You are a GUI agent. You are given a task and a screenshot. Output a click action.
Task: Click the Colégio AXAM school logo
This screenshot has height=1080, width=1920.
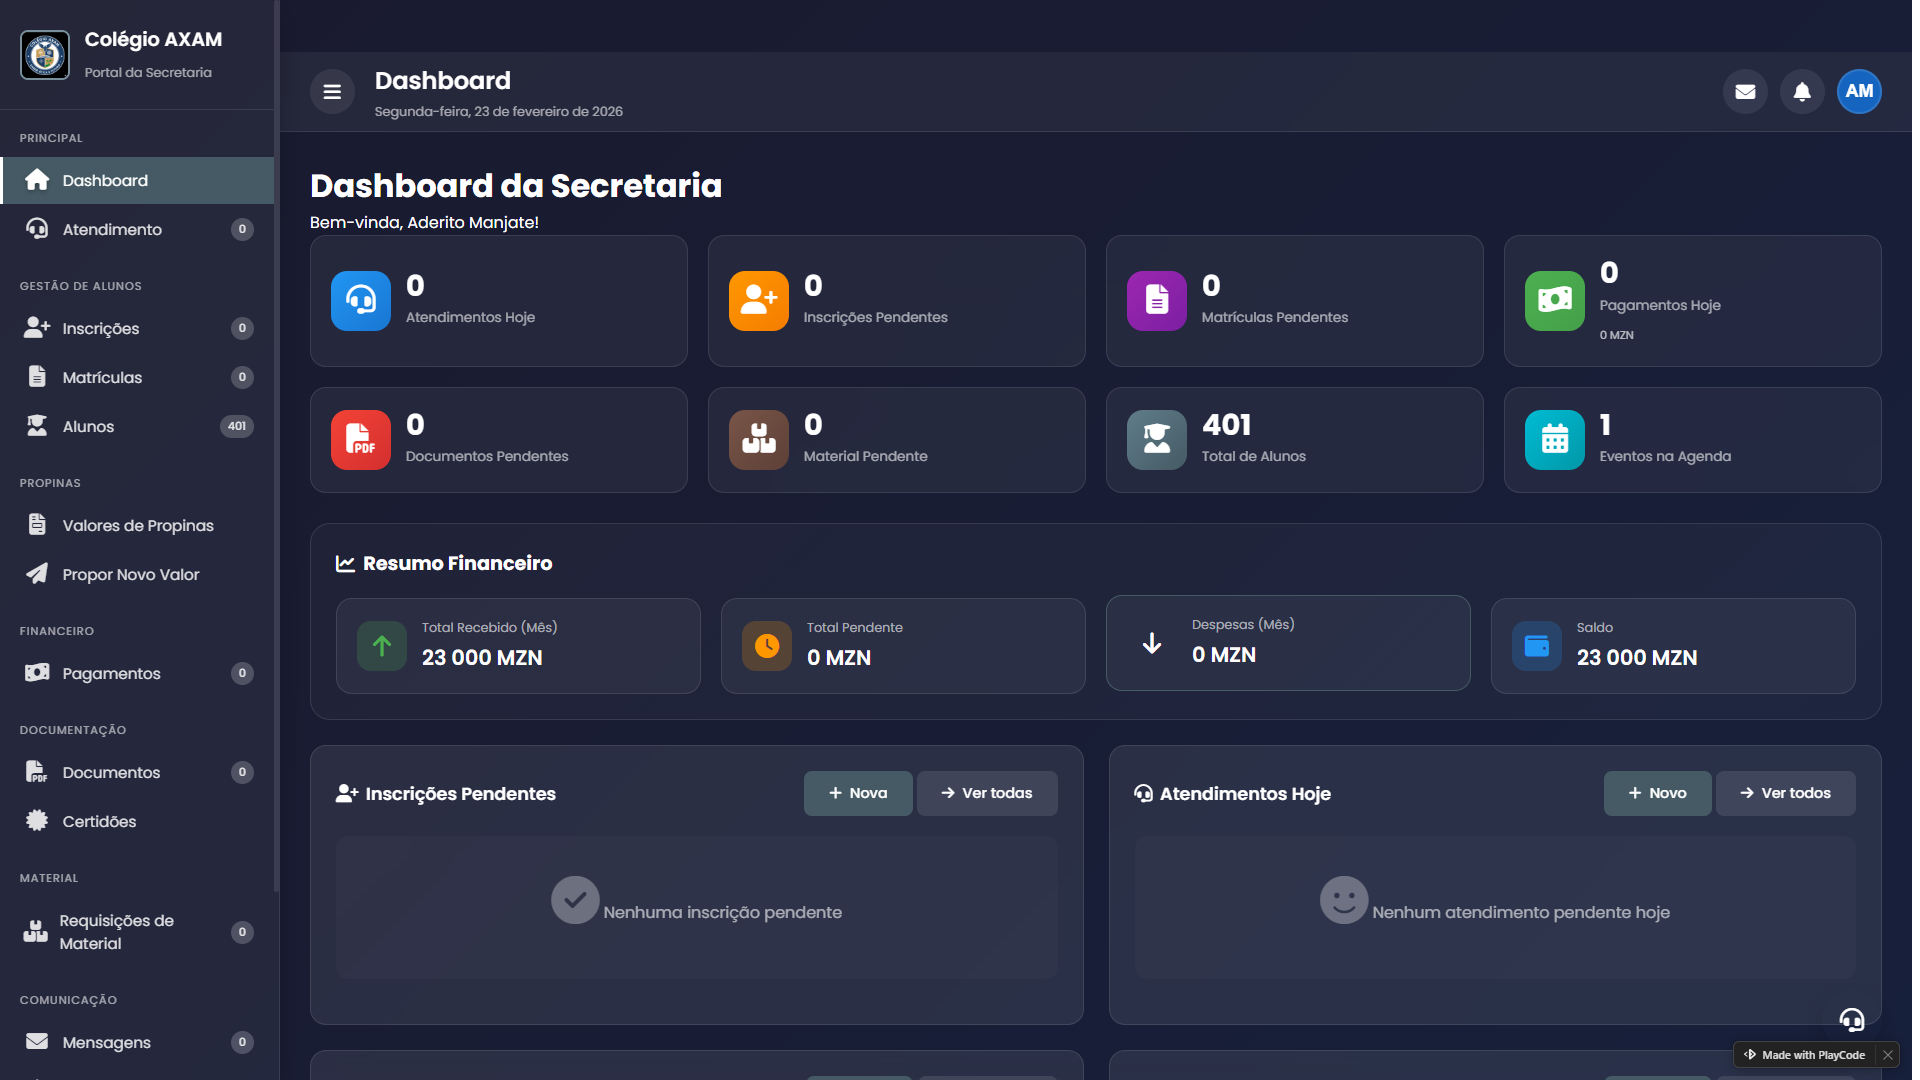click(x=45, y=55)
